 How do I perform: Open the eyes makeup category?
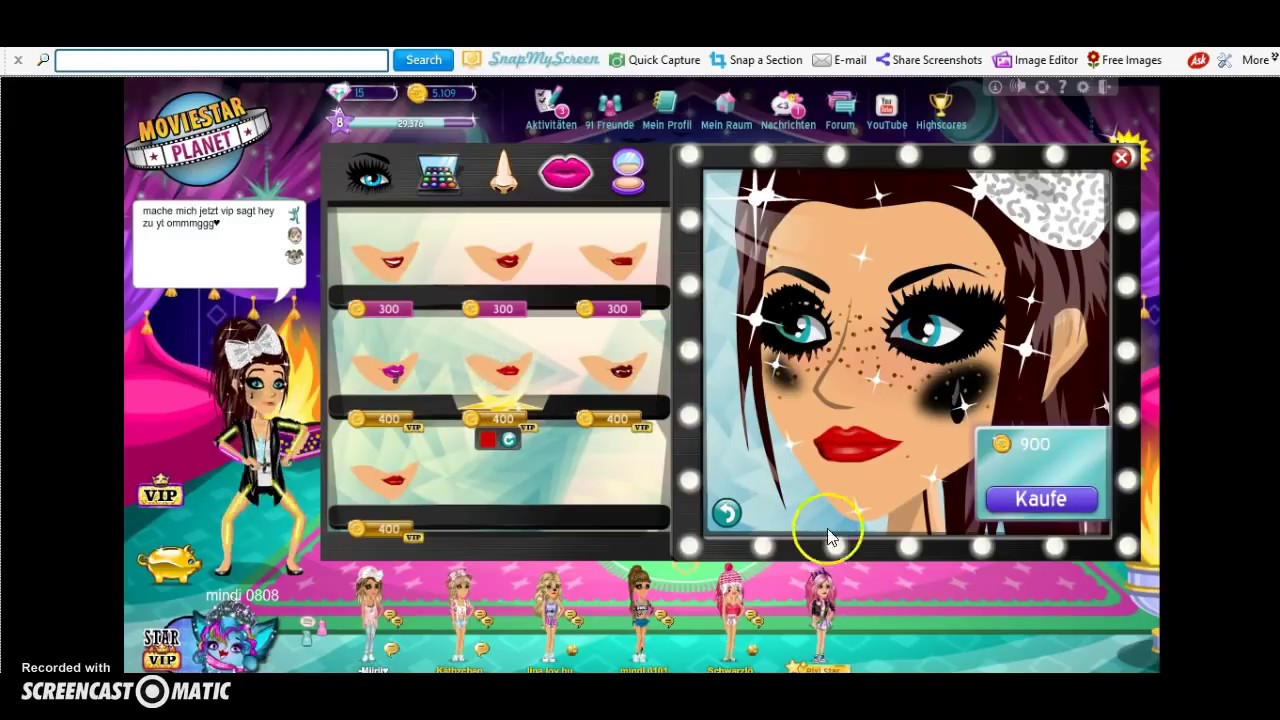(368, 174)
